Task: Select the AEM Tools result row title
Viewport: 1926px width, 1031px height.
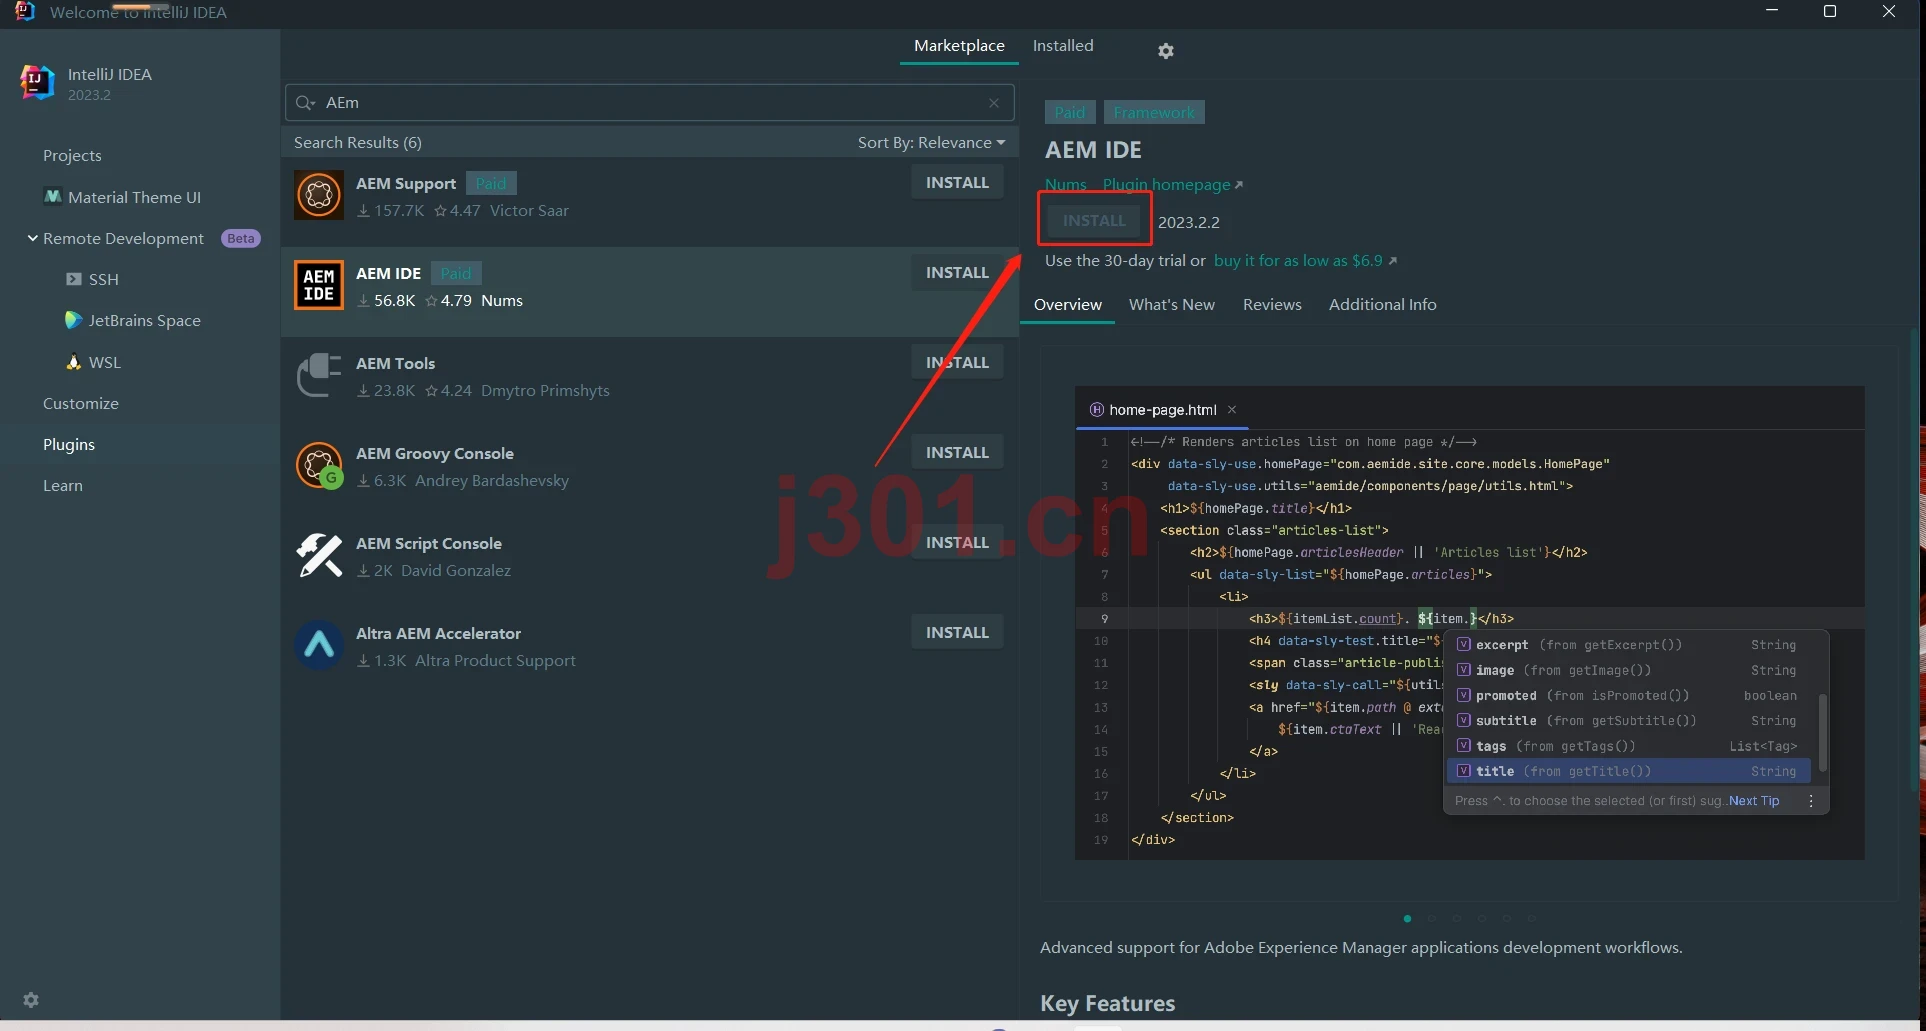Action: tap(395, 363)
